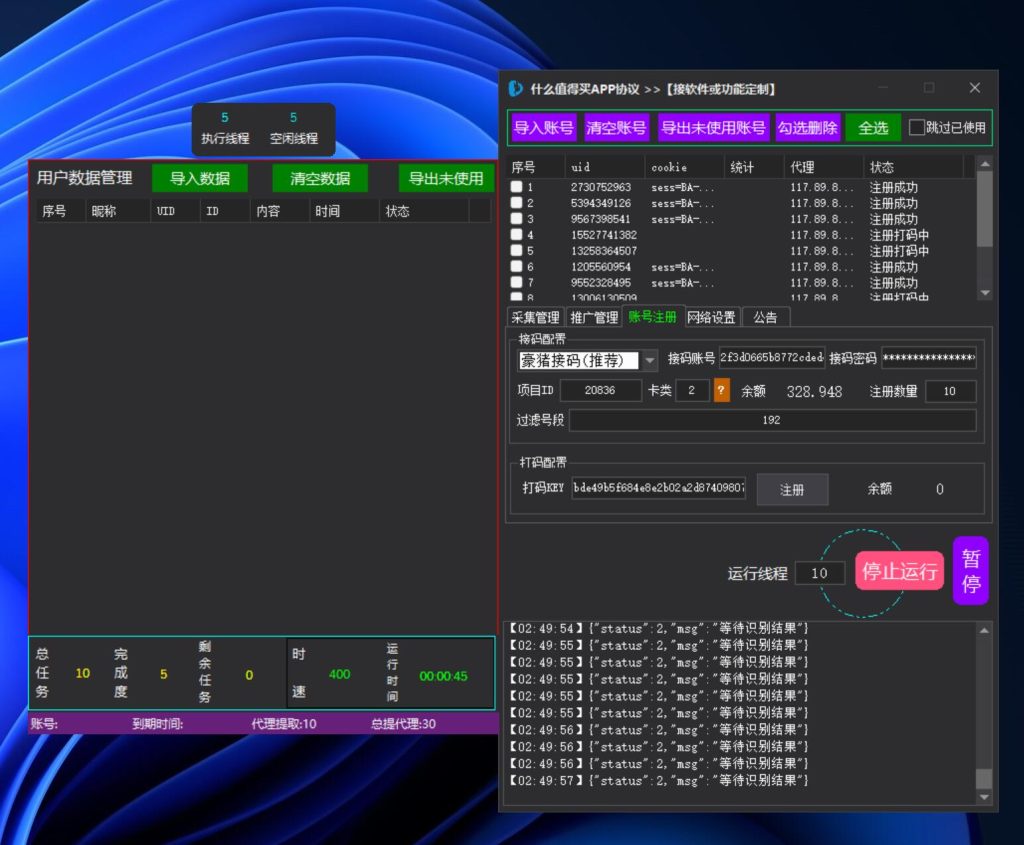Open the 网络设置 tab
This screenshot has width=1024, height=845.
[x=711, y=318]
